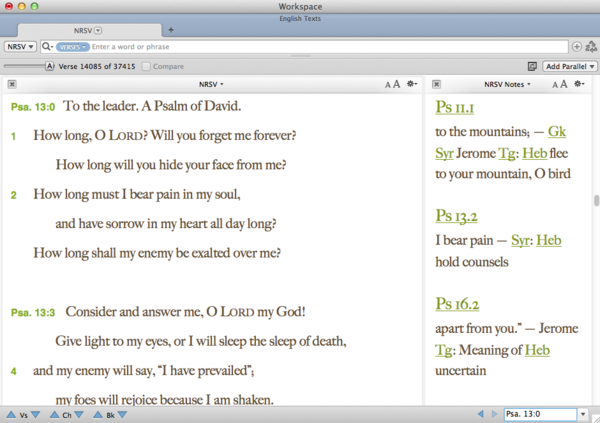The image size is (600, 423).
Task: Click the Psa. 13:0 reference entry field
Action: tap(540, 414)
